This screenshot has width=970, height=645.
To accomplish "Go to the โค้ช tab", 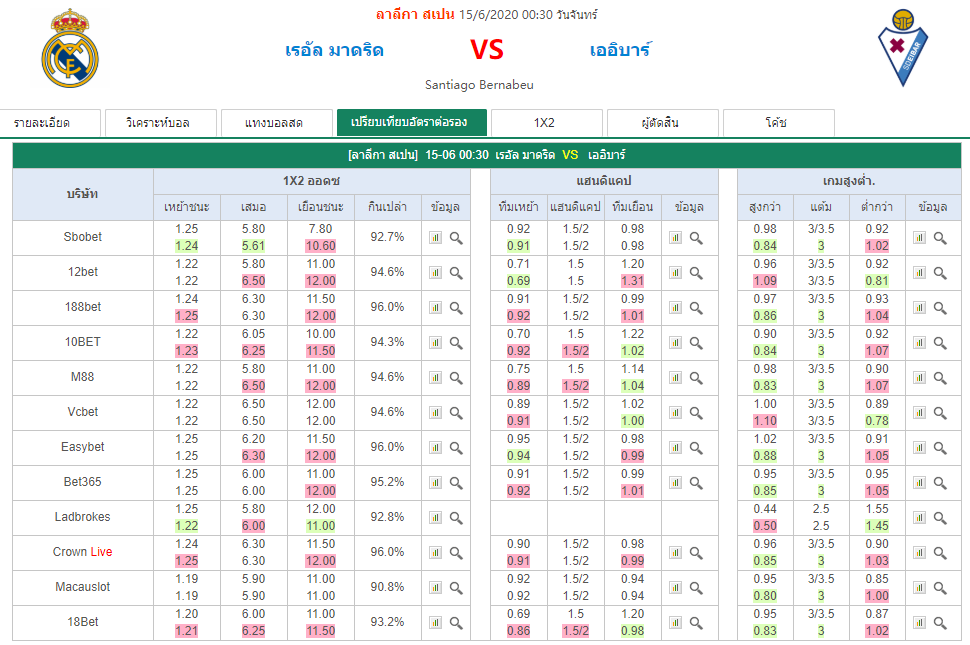I will [779, 122].
